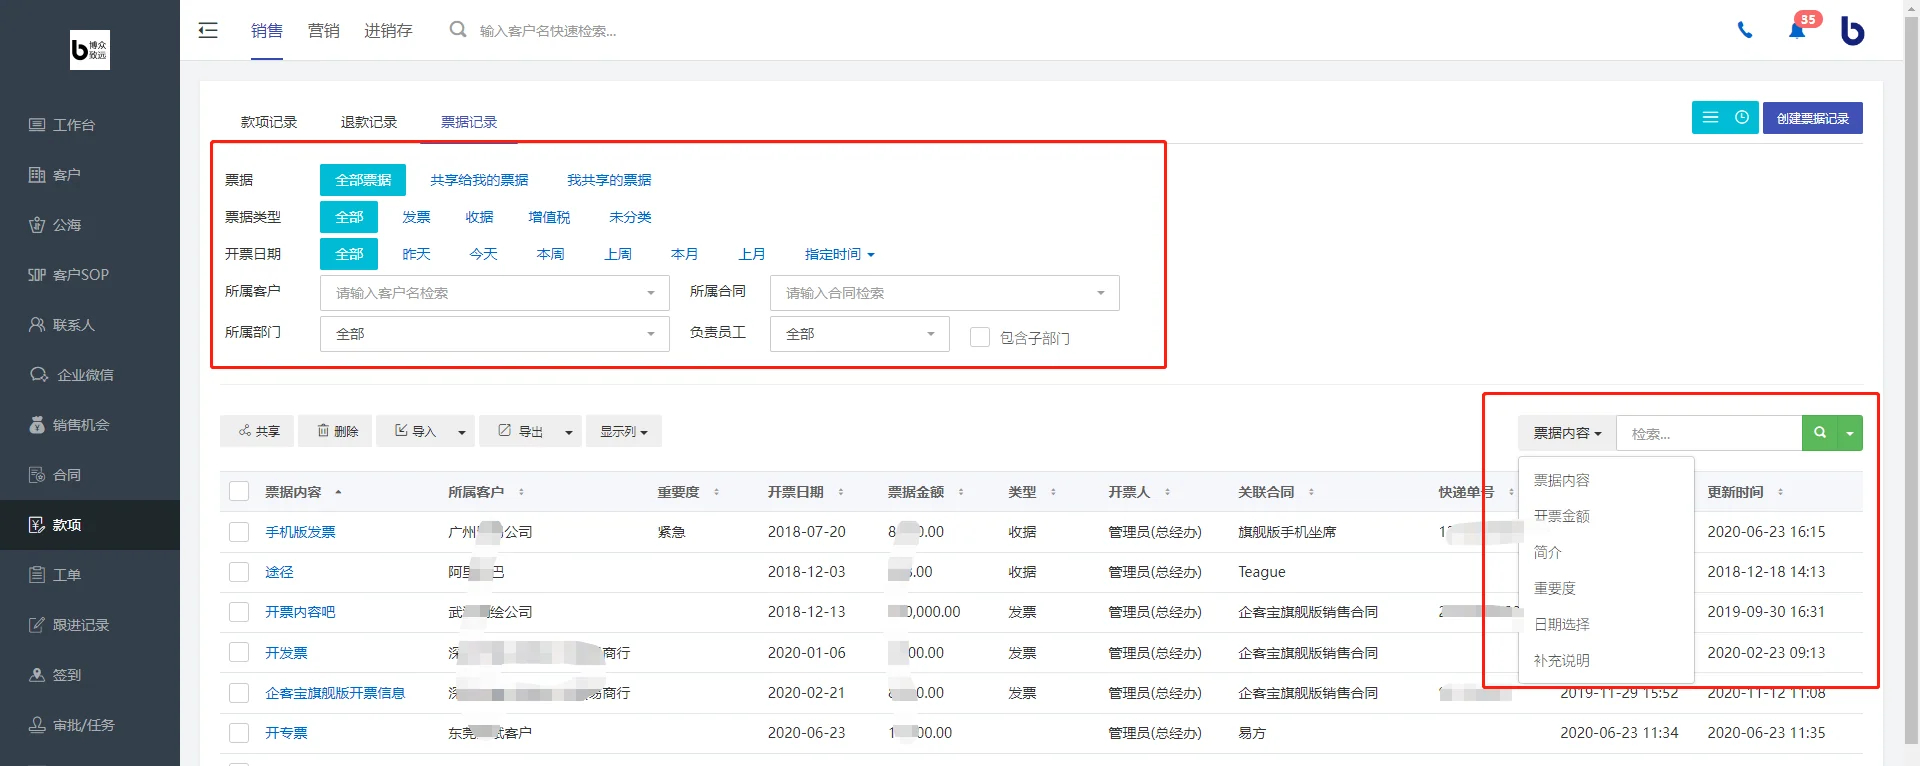Open the 所属部门 dropdown

coord(495,334)
